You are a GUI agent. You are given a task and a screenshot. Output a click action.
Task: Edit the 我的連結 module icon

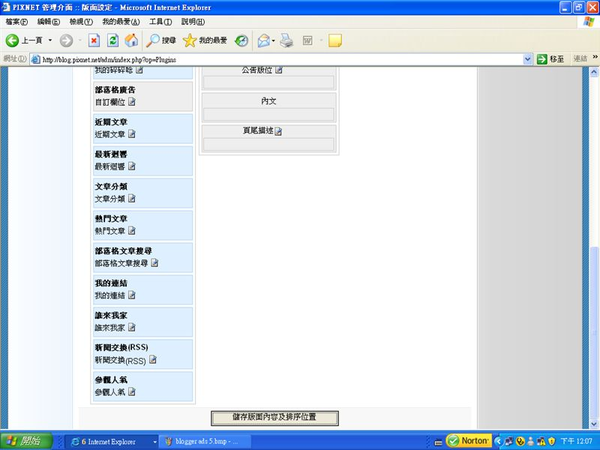(x=132, y=295)
